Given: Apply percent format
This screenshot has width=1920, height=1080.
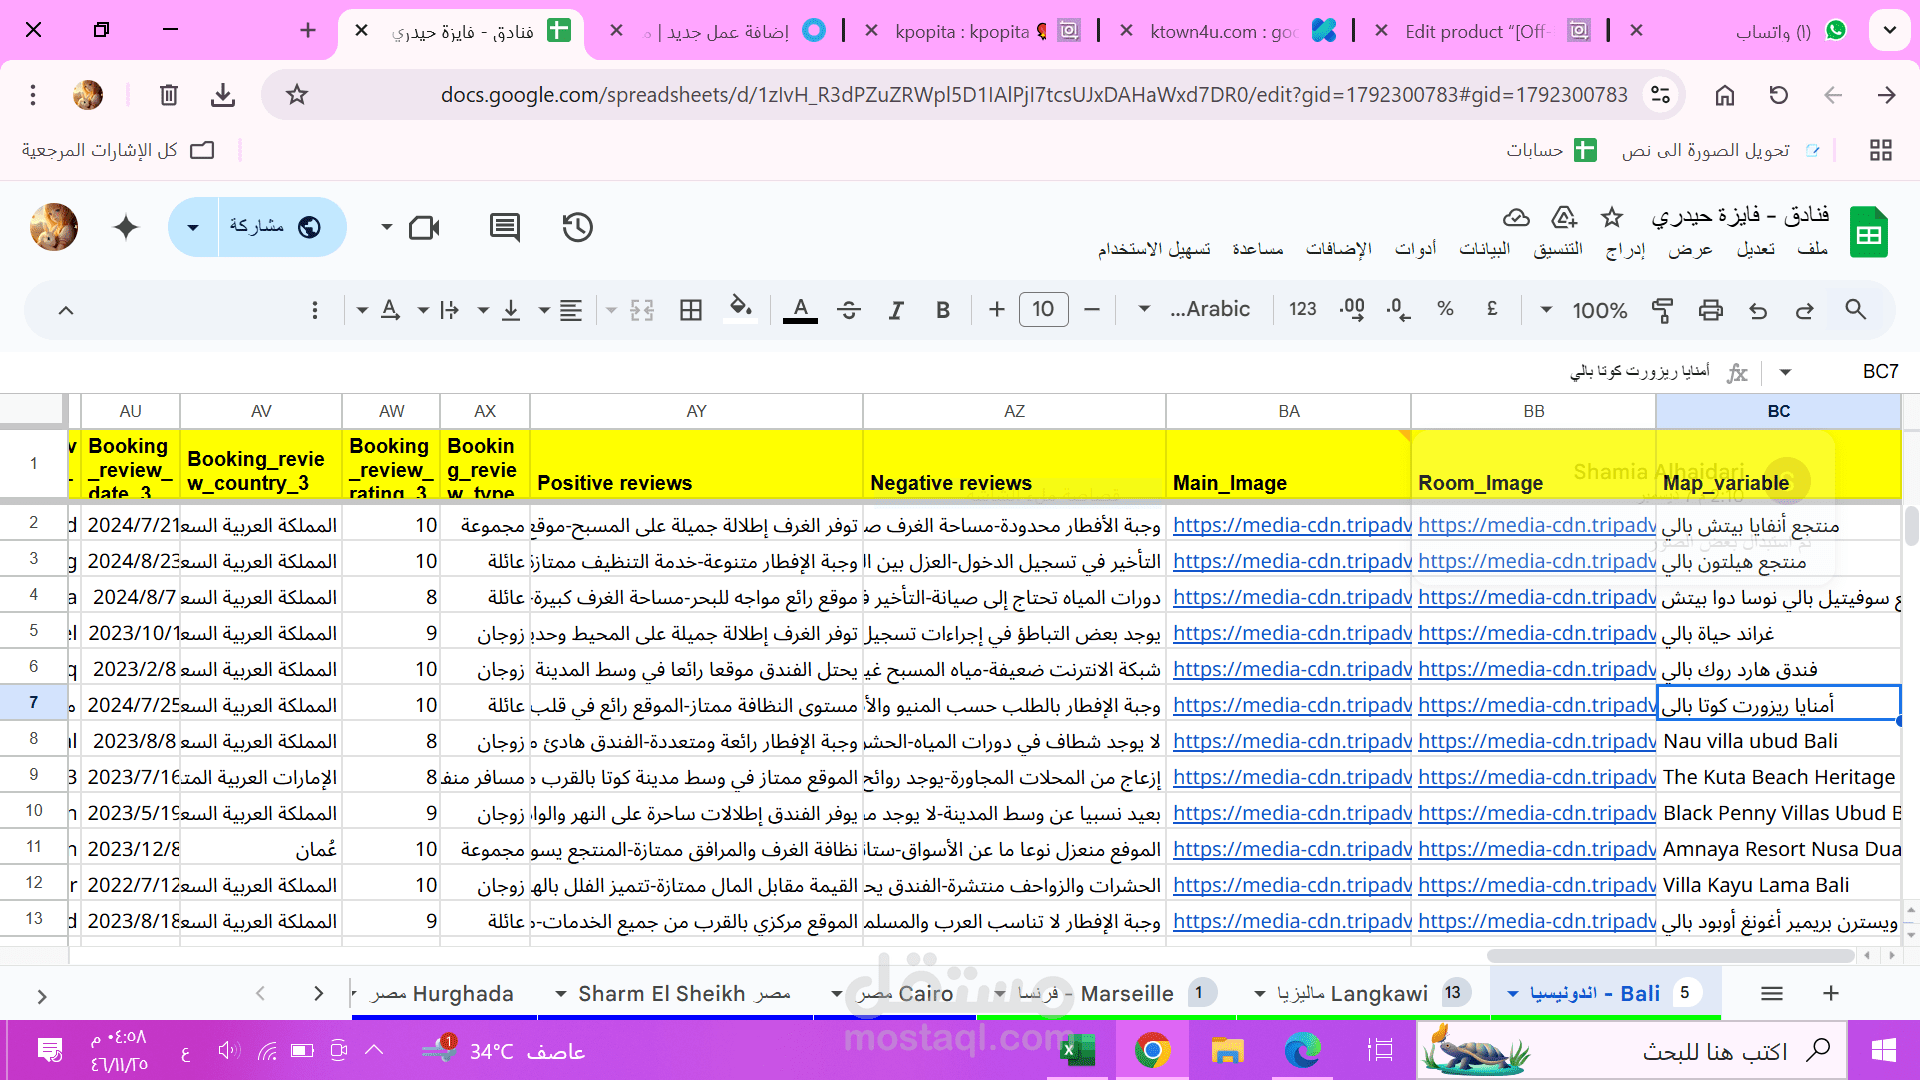Looking at the screenshot, I should click(x=1445, y=309).
